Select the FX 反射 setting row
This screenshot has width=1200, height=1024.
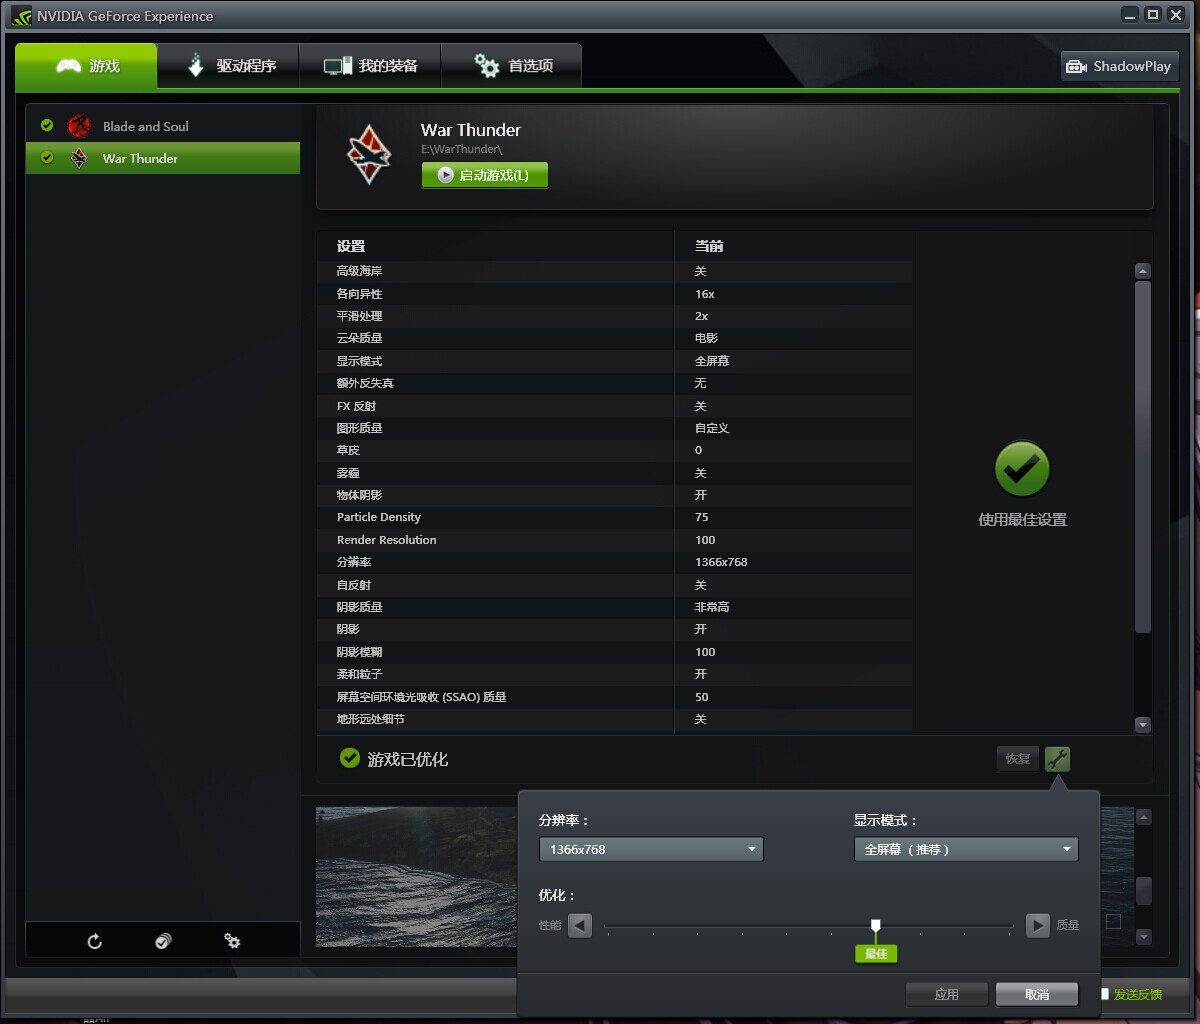614,406
